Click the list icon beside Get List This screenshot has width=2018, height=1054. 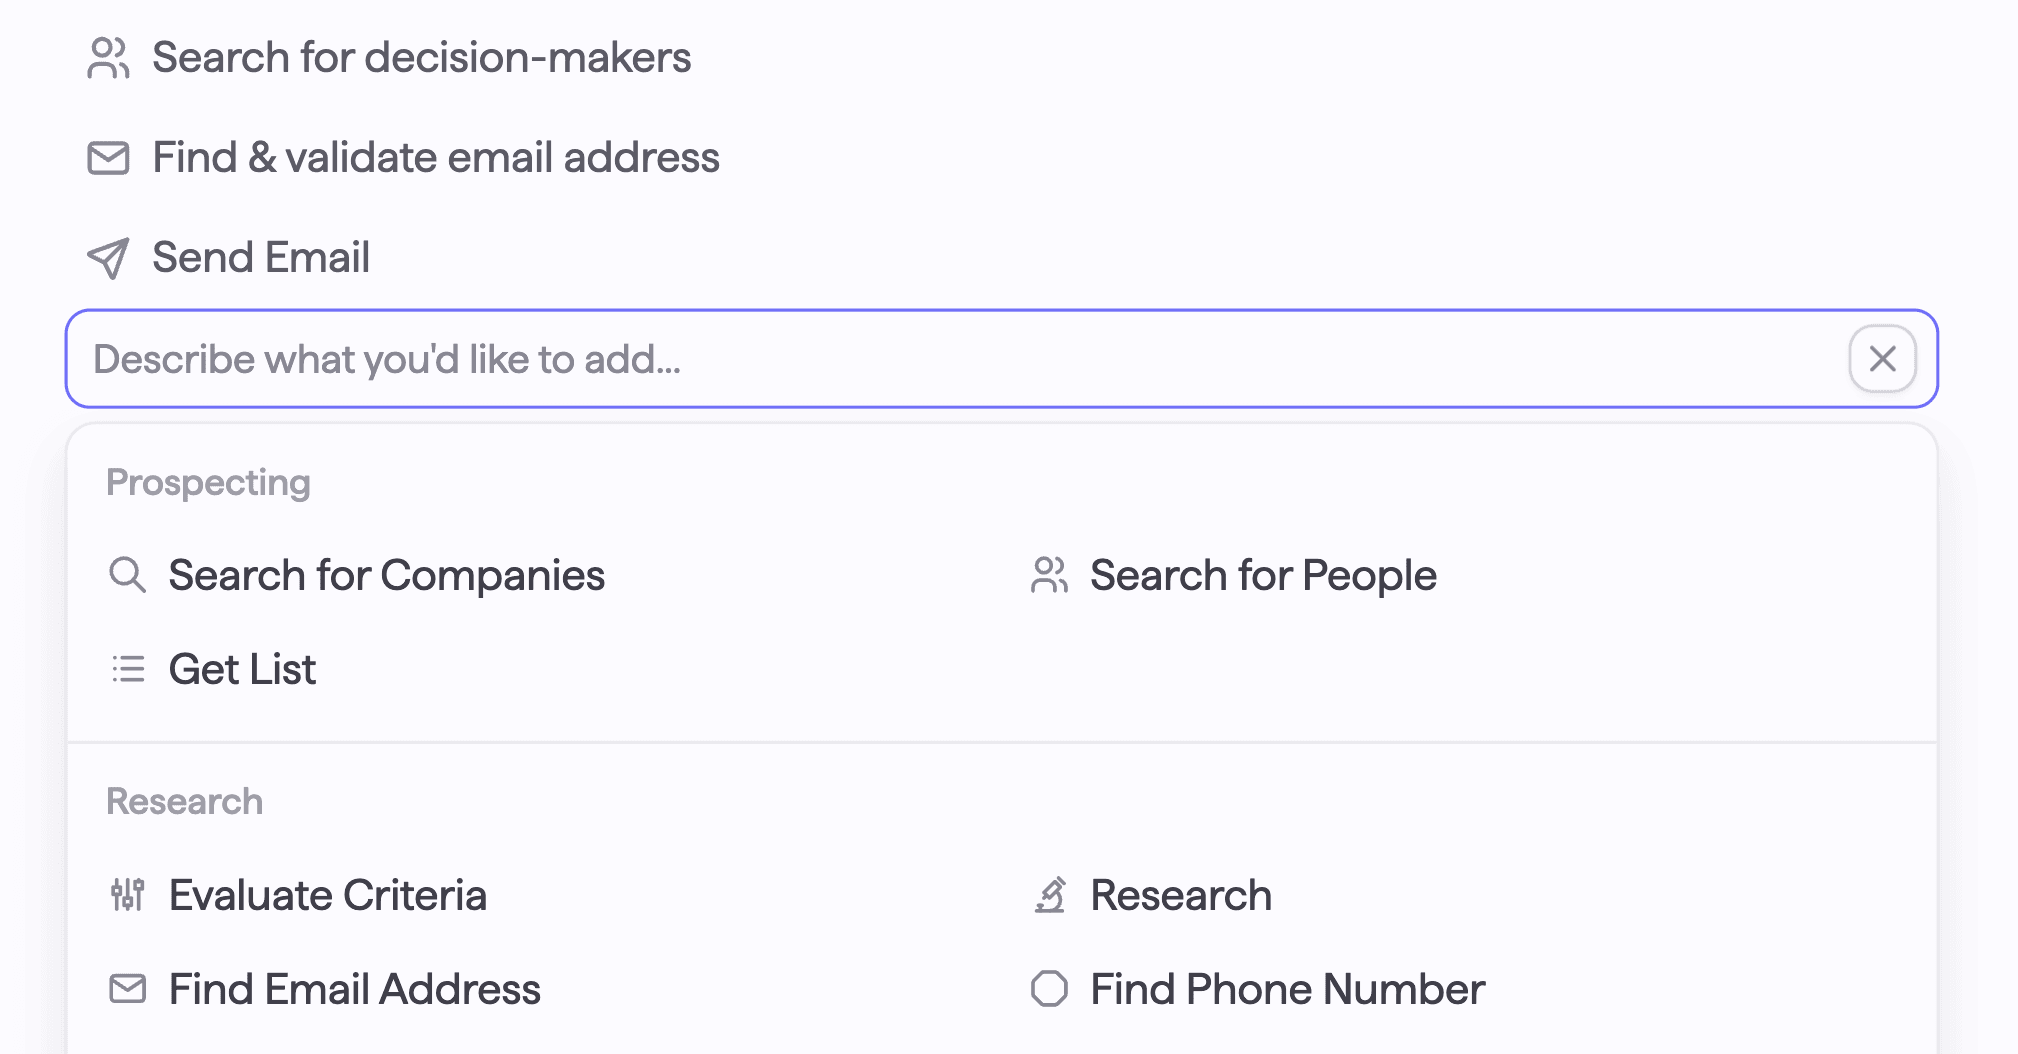[128, 669]
